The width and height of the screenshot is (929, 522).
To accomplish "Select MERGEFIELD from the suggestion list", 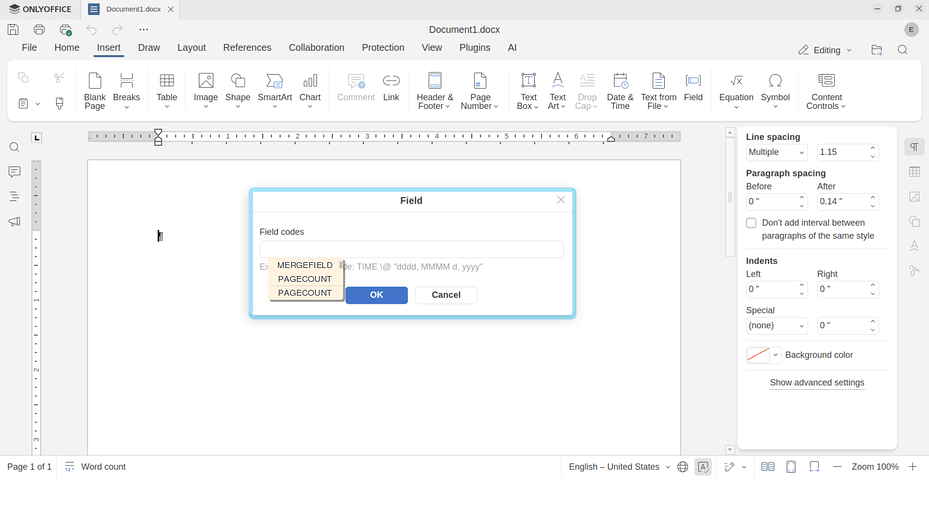I will coord(305,265).
